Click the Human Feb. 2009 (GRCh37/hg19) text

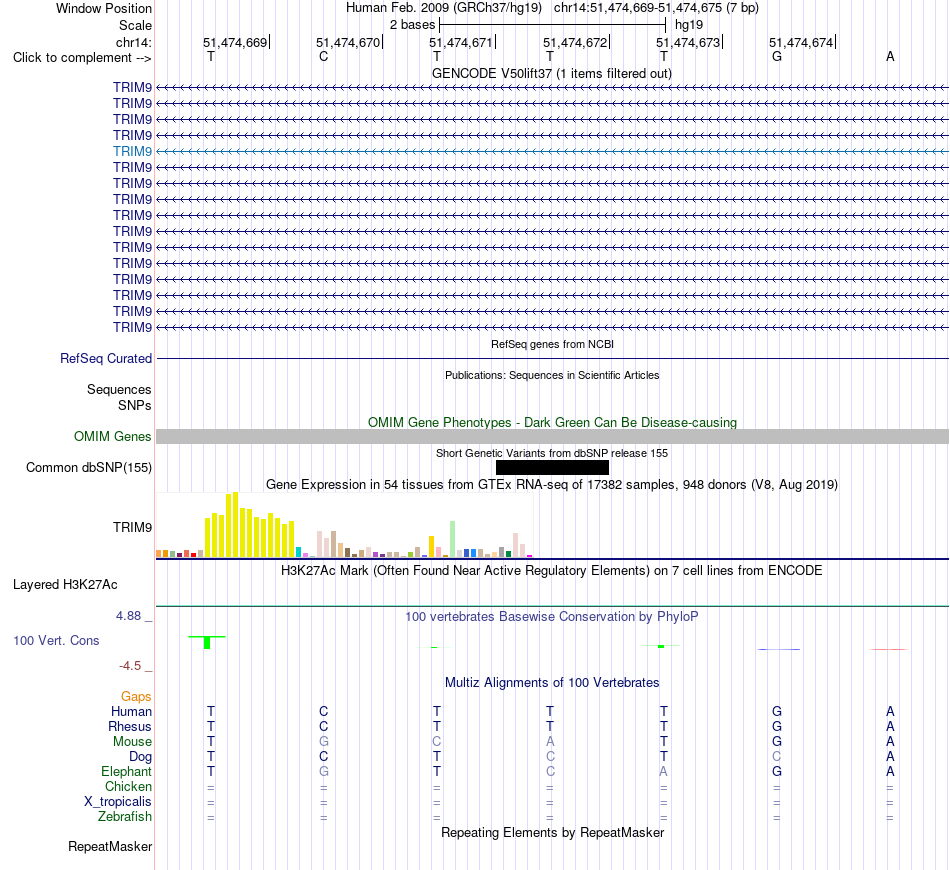443,8
